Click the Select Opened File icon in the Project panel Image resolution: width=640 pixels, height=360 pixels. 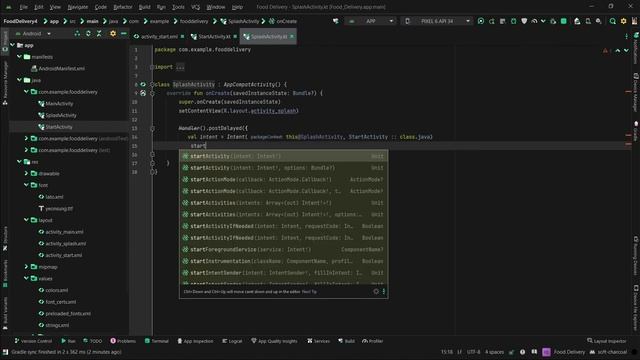click(78, 33)
